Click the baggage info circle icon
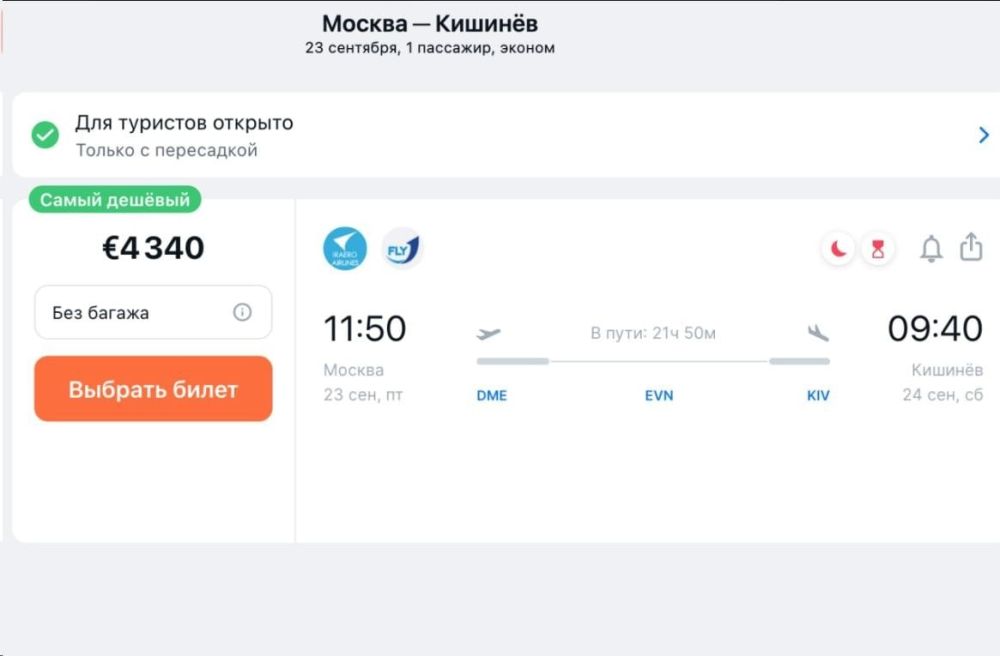 coord(242,312)
